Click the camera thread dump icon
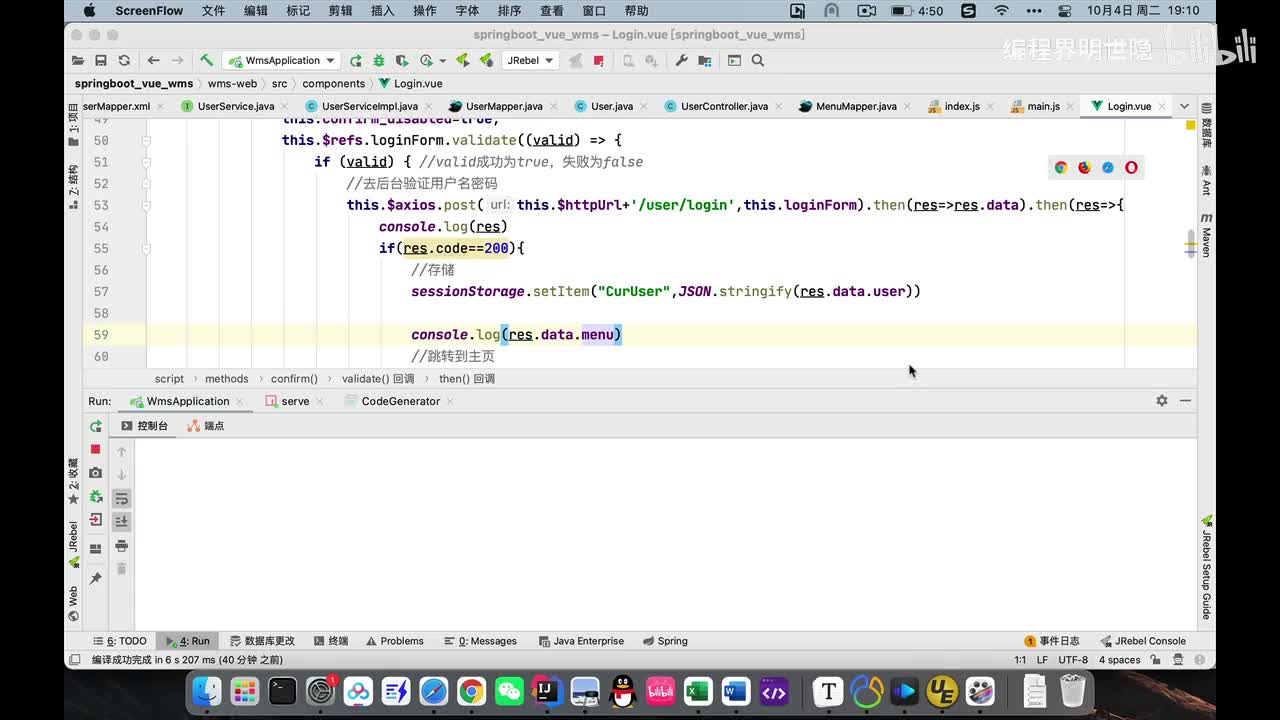Image resolution: width=1280 pixels, height=720 pixels. [x=96, y=473]
